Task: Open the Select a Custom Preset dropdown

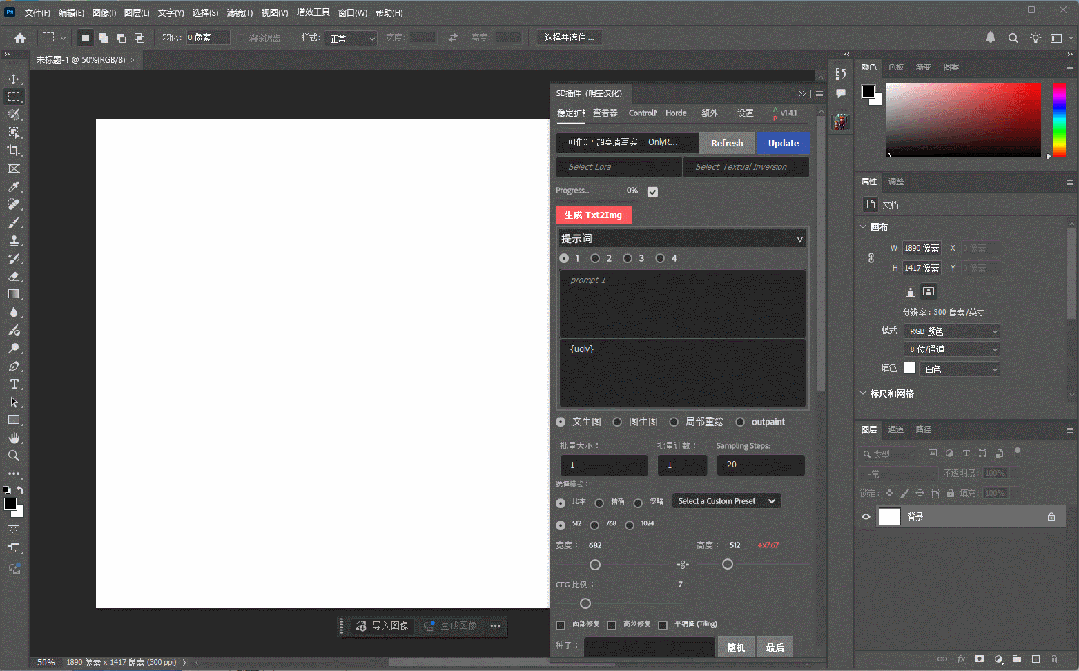Action: click(726, 501)
